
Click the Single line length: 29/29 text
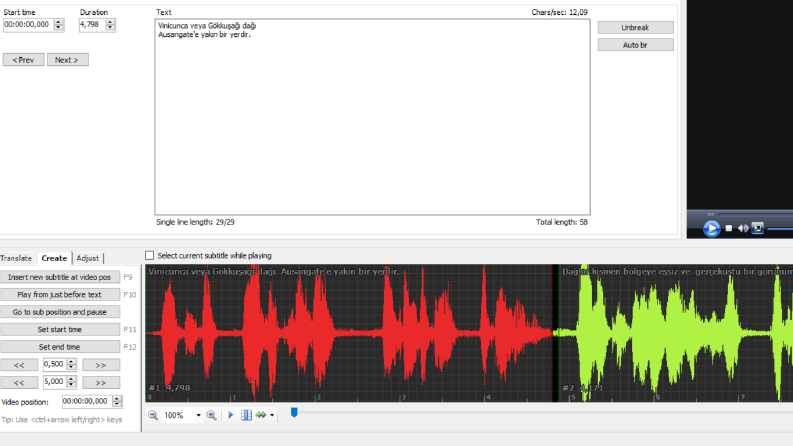[195, 222]
